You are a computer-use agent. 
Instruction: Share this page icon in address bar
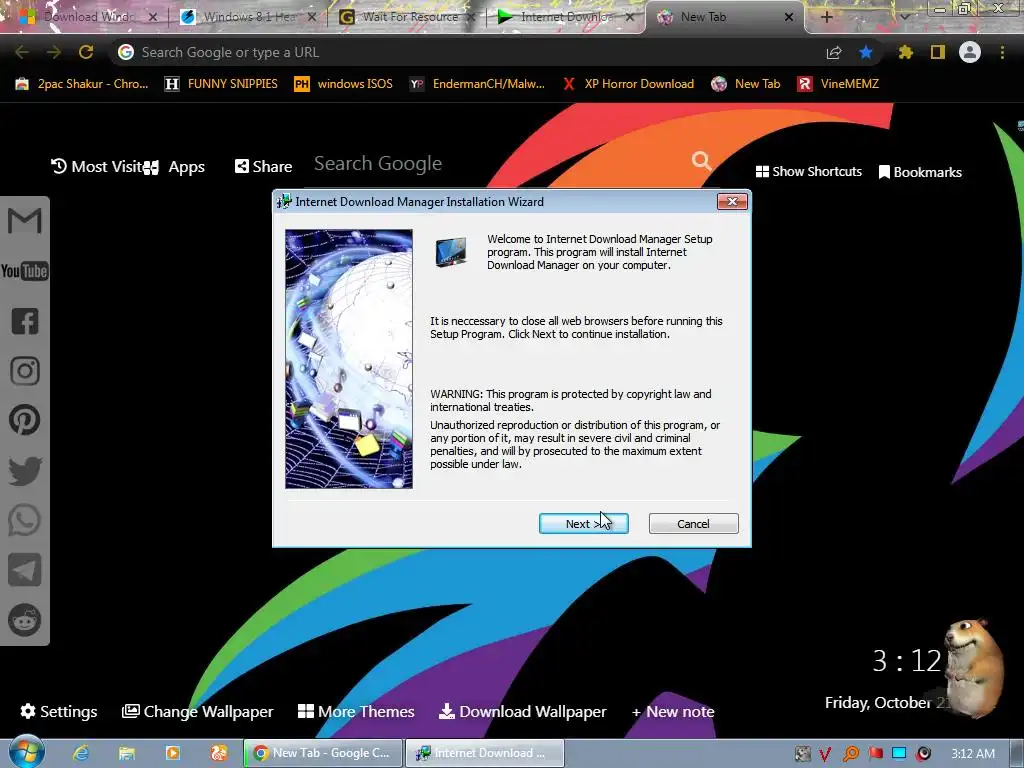(x=834, y=52)
